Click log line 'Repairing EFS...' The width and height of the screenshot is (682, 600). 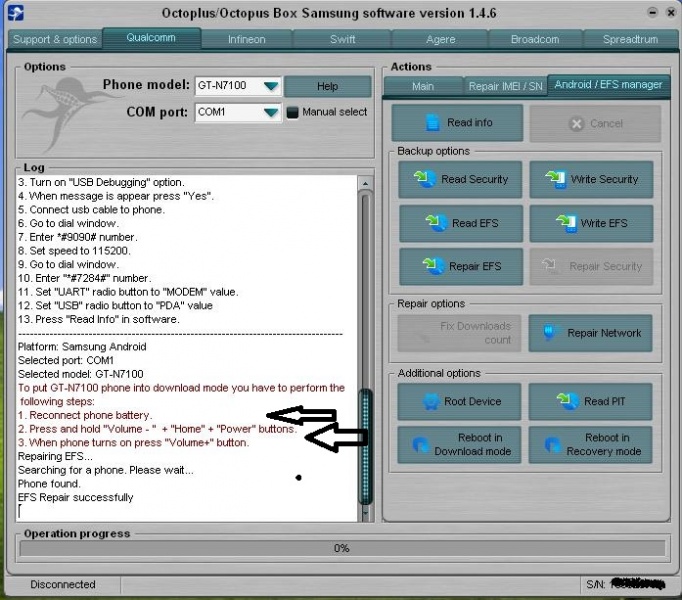(x=55, y=456)
